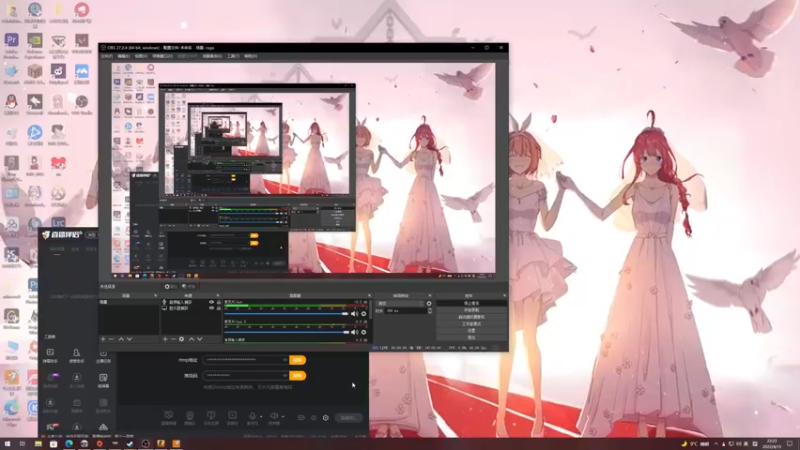Click Start Recording in OBS controls
800x450 pixels.
click(471, 310)
